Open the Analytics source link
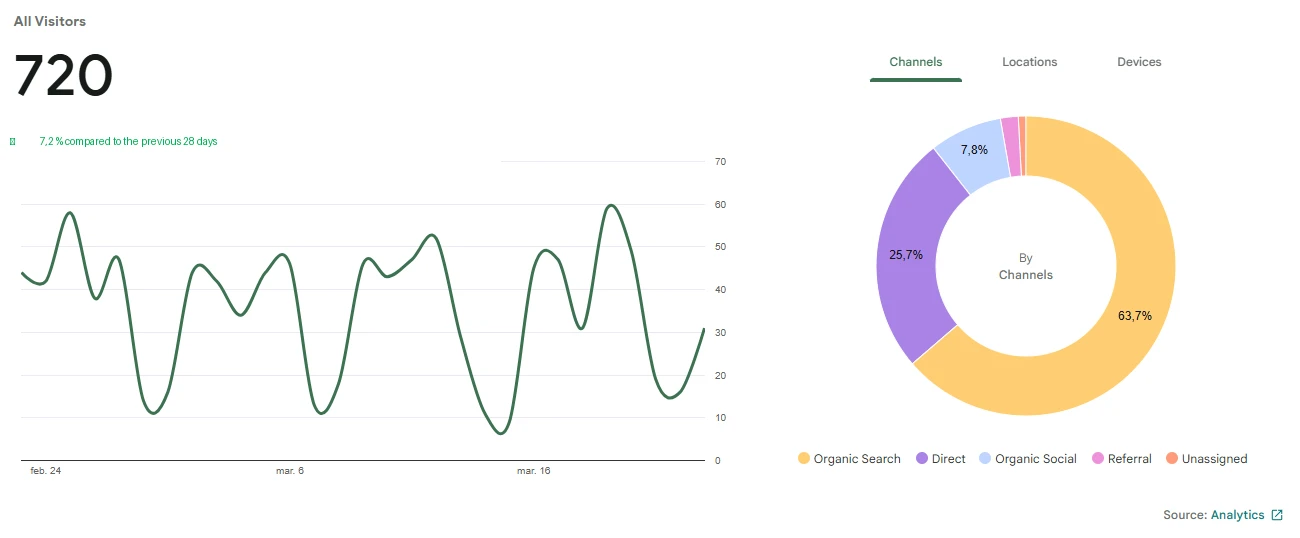1300x538 pixels. point(1237,515)
